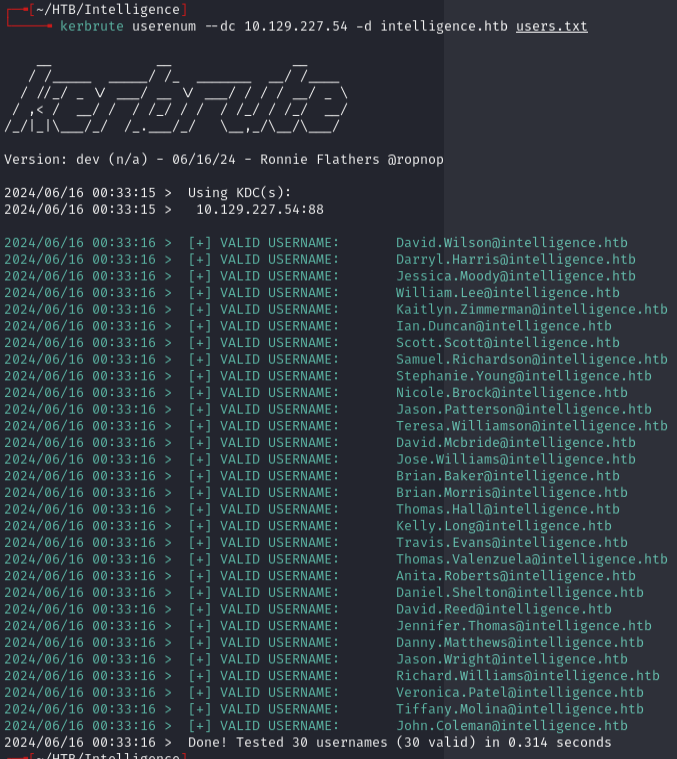677x759 pixels.
Task: Click the KDC address 10.129.227.54:88
Action: click(259, 209)
